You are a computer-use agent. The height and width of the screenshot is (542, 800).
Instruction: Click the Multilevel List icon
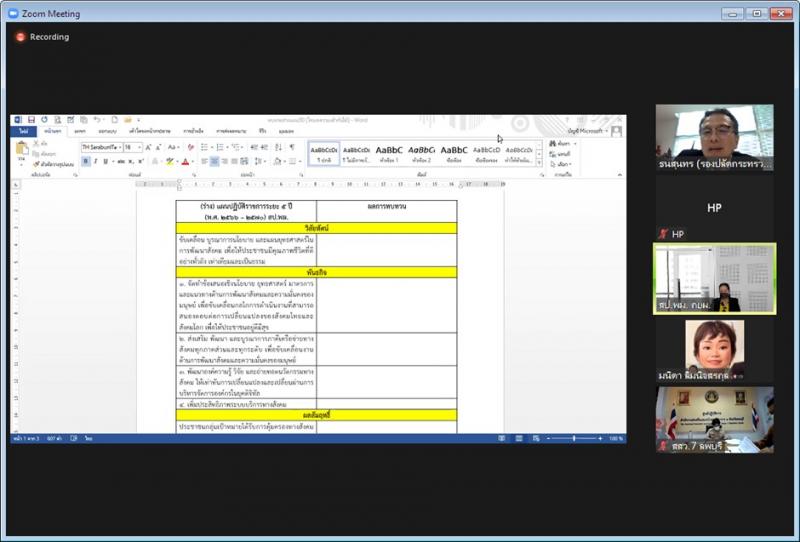point(236,147)
